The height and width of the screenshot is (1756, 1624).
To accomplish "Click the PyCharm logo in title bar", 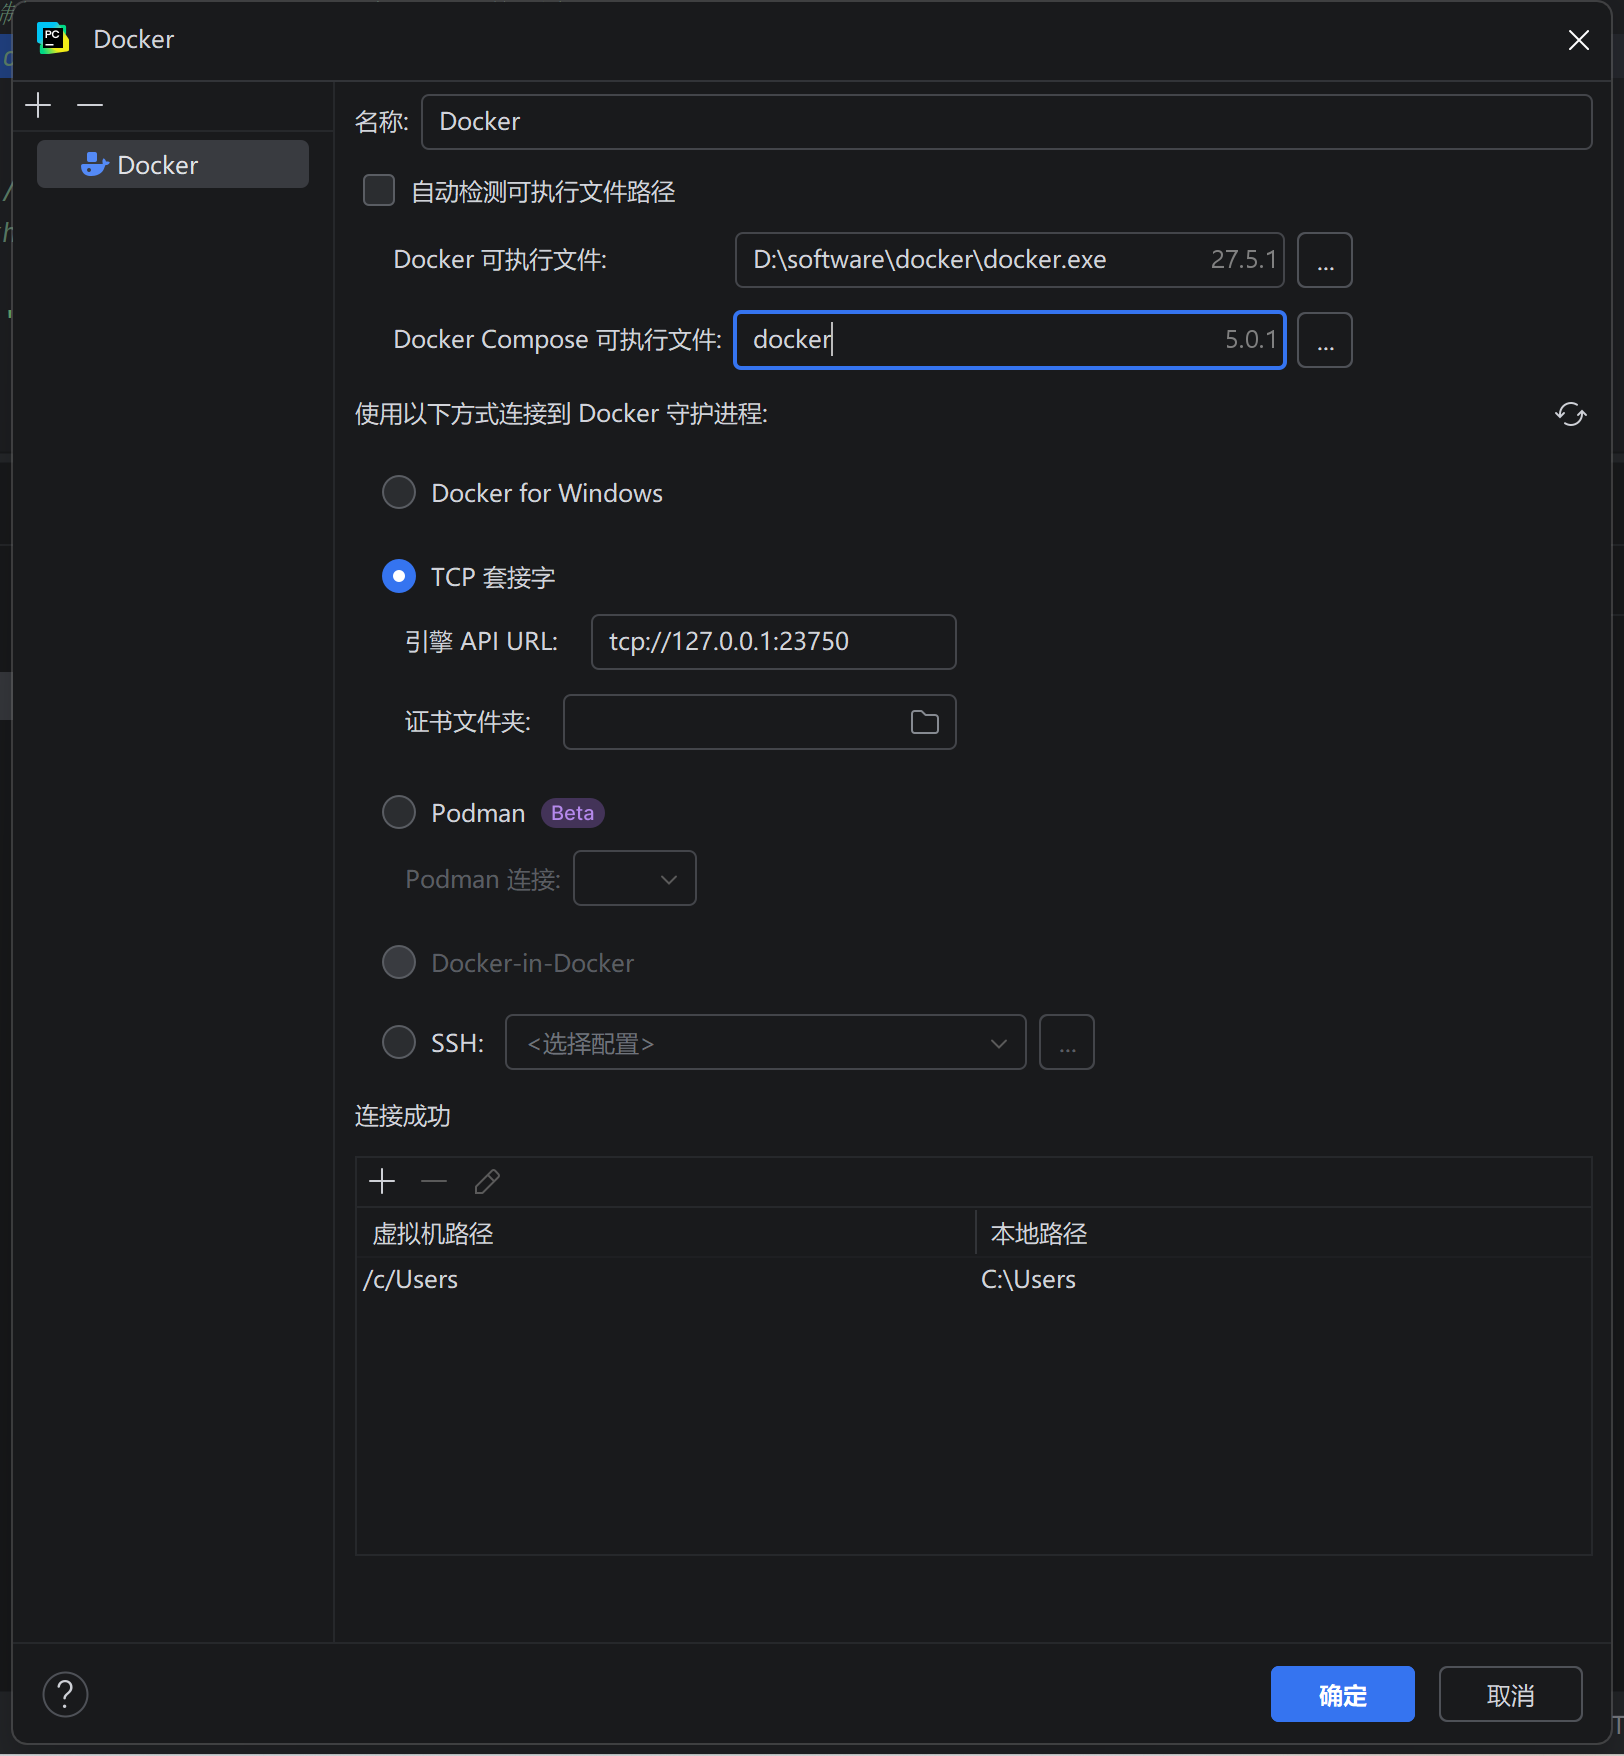I will point(52,39).
